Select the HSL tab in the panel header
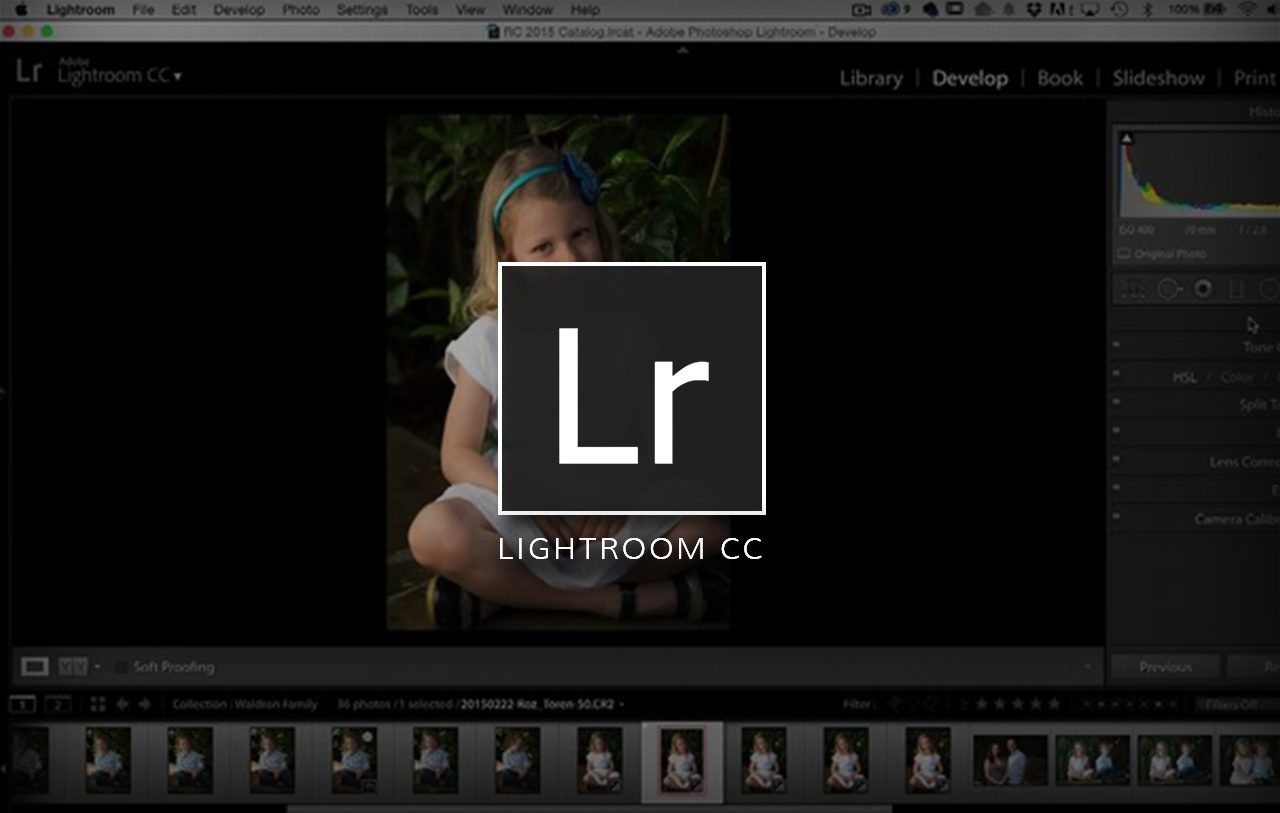This screenshot has height=813, width=1280. 1185,377
